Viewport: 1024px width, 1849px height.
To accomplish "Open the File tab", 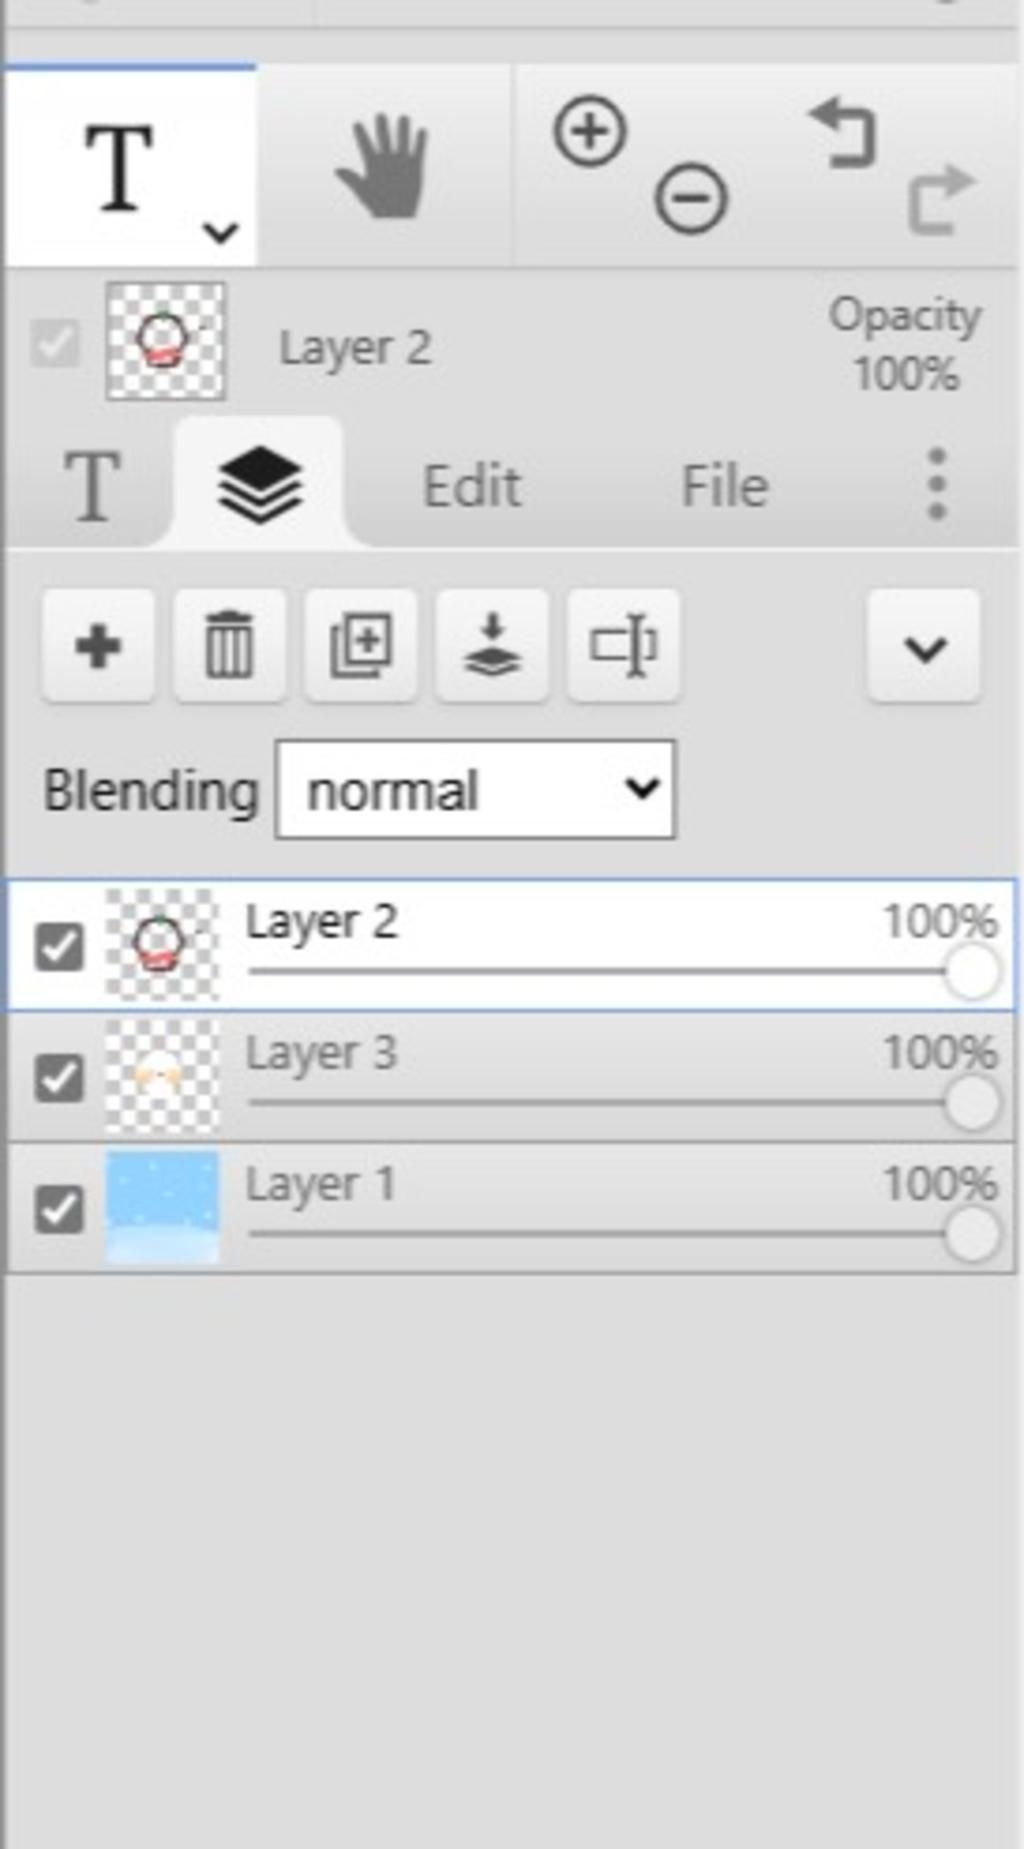I will point(725,487).
